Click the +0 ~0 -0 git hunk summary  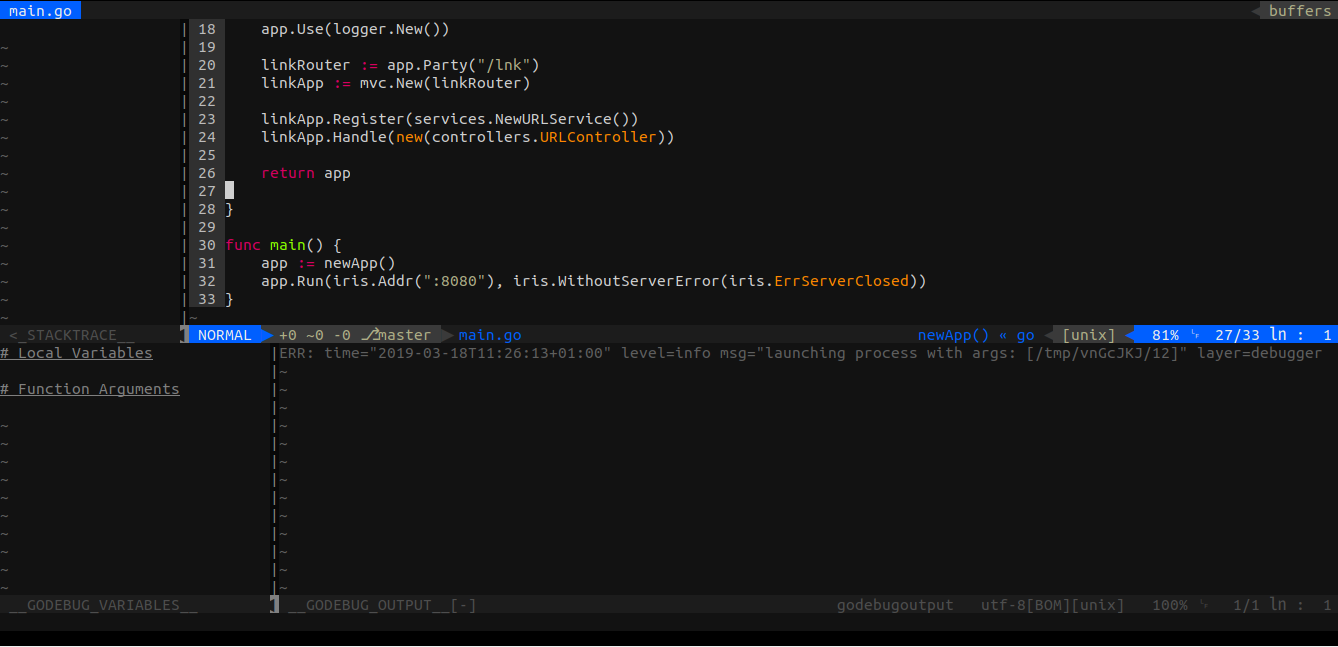[x=315, y=335]
